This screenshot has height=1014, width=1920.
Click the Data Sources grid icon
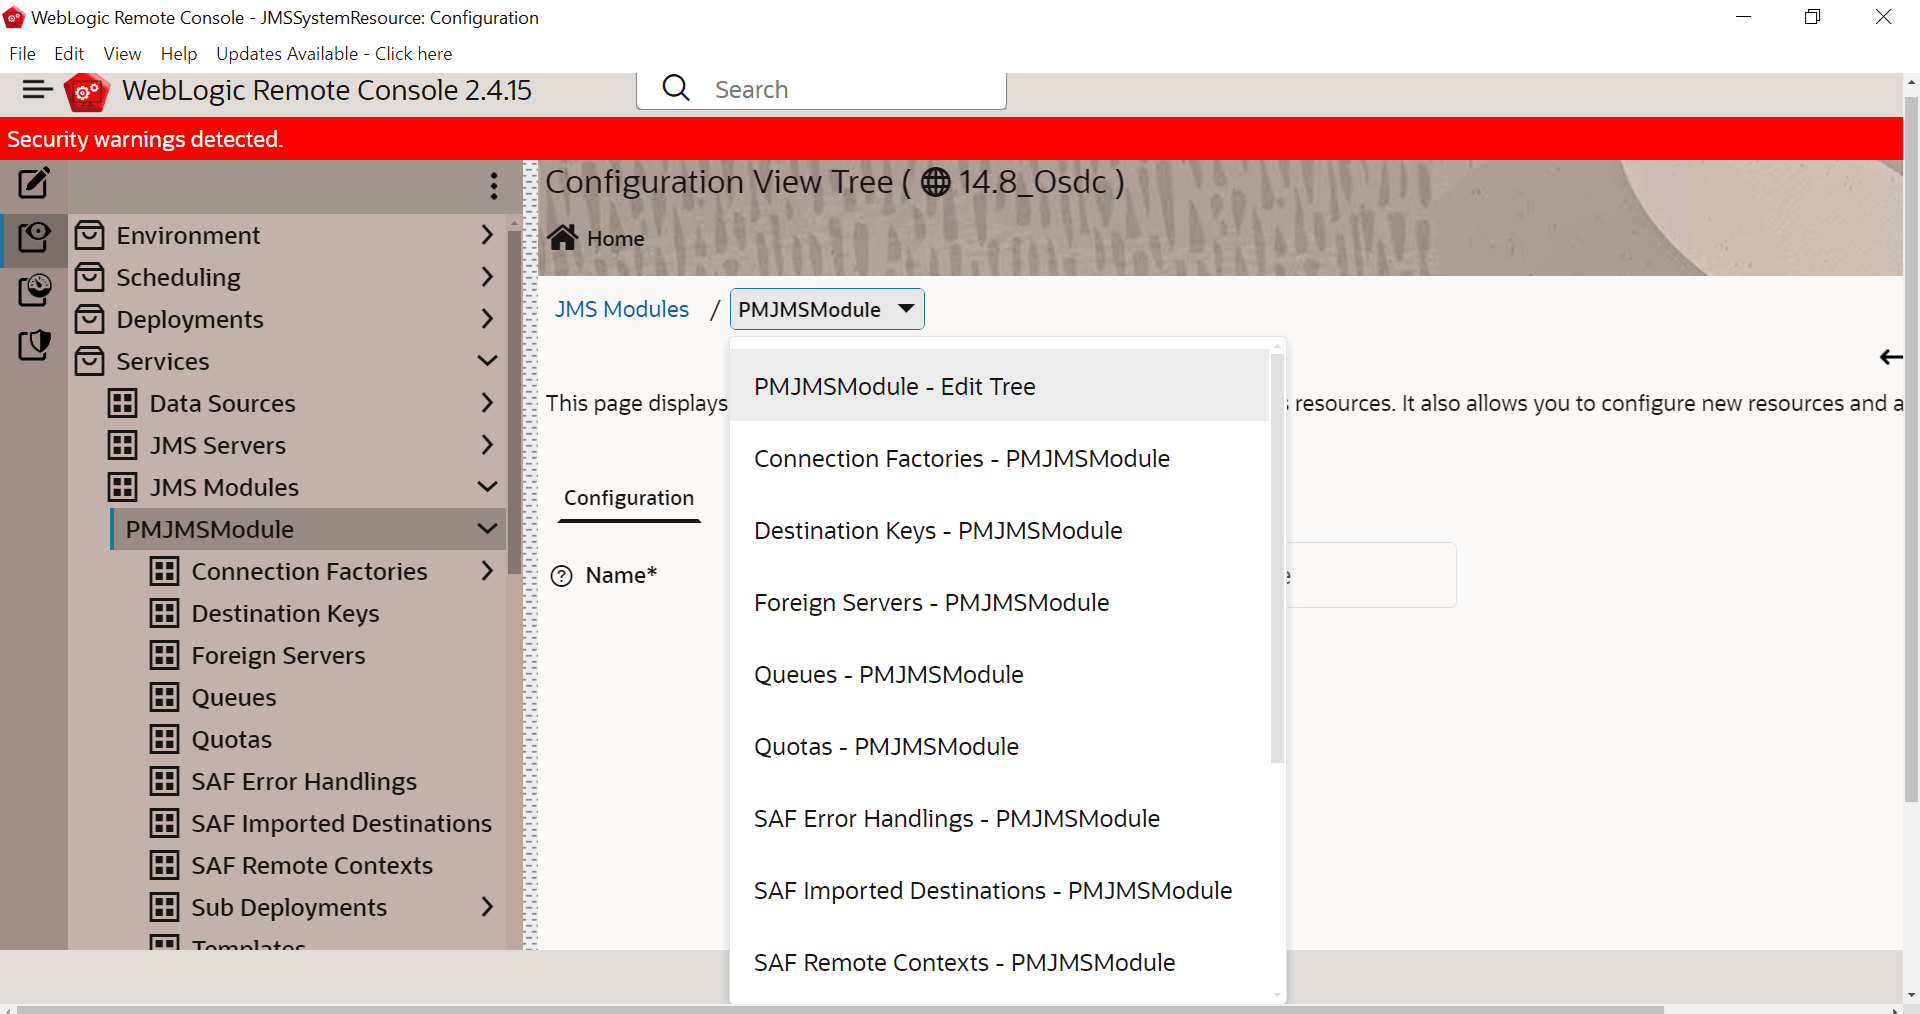[x=123, y=403]
